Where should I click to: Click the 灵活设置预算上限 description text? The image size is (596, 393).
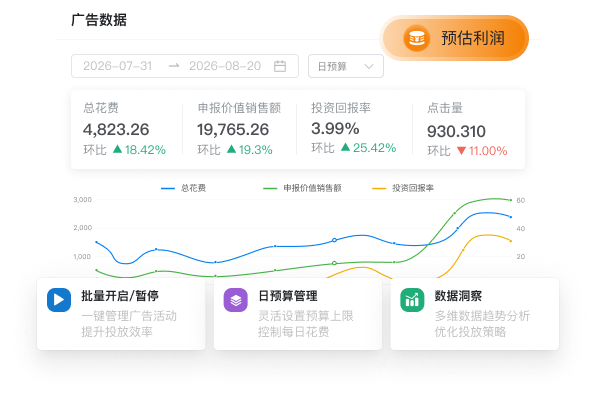(x=306, y=316)
